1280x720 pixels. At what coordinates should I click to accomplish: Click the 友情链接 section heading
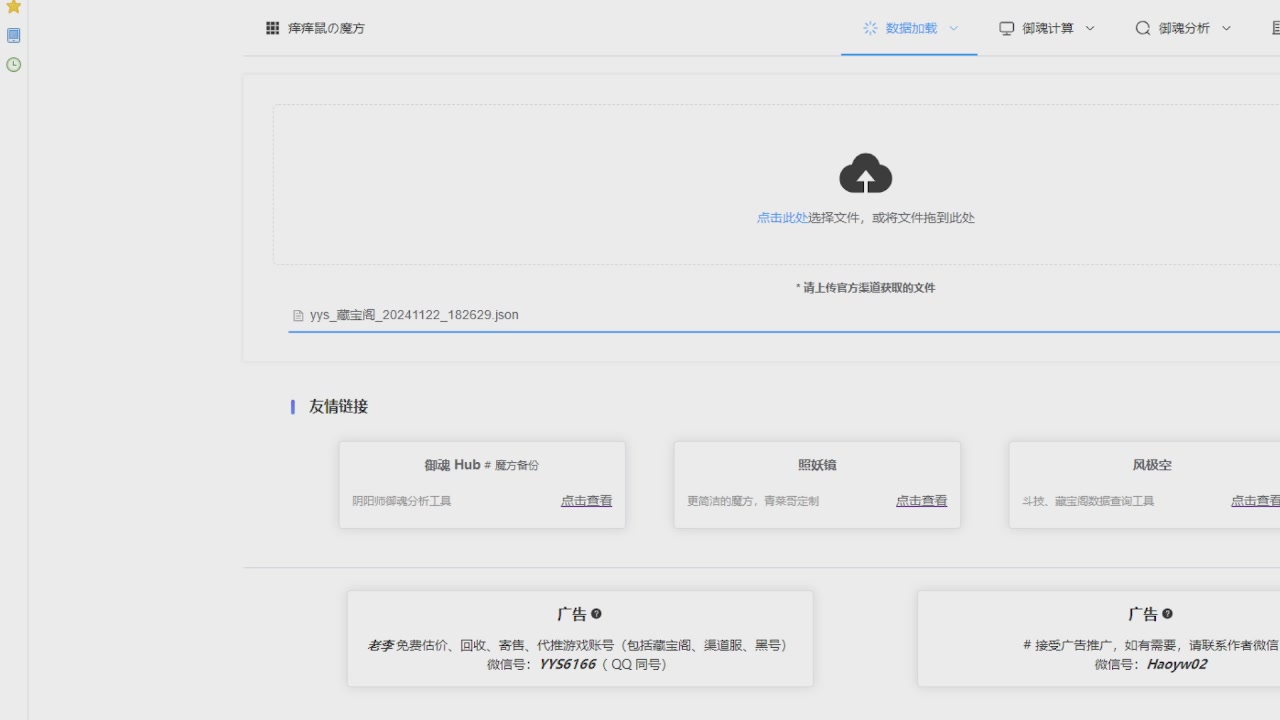(338, 407)
